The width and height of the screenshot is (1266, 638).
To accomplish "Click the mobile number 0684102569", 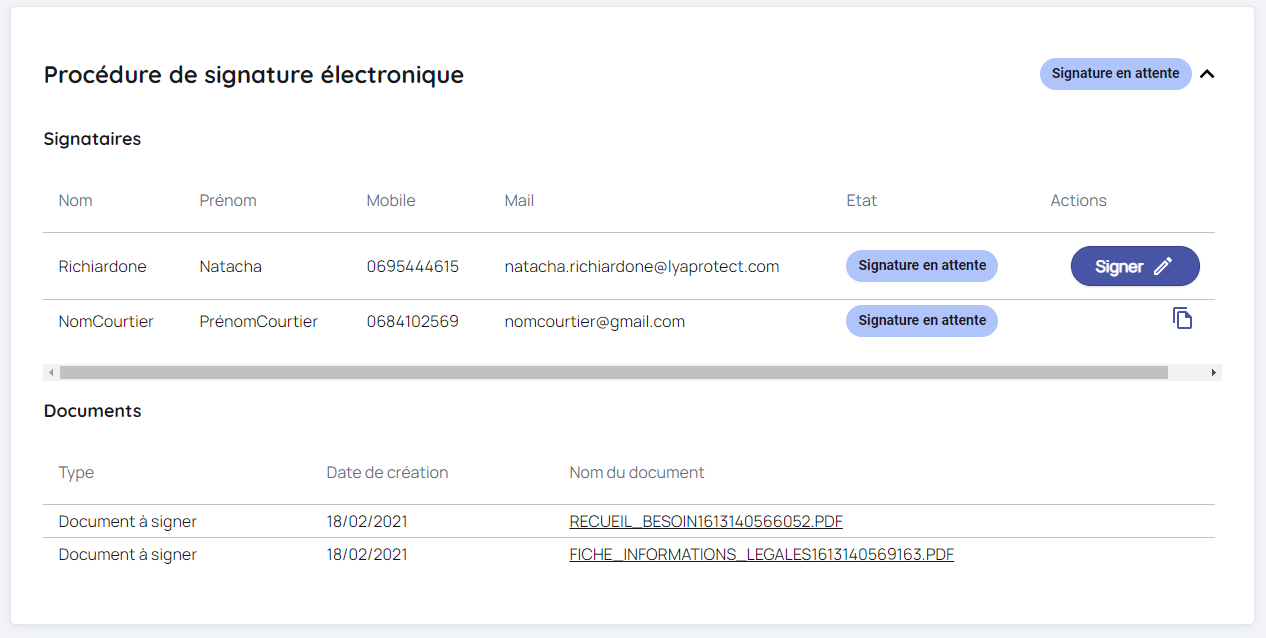I will click(x=412, y=321).
